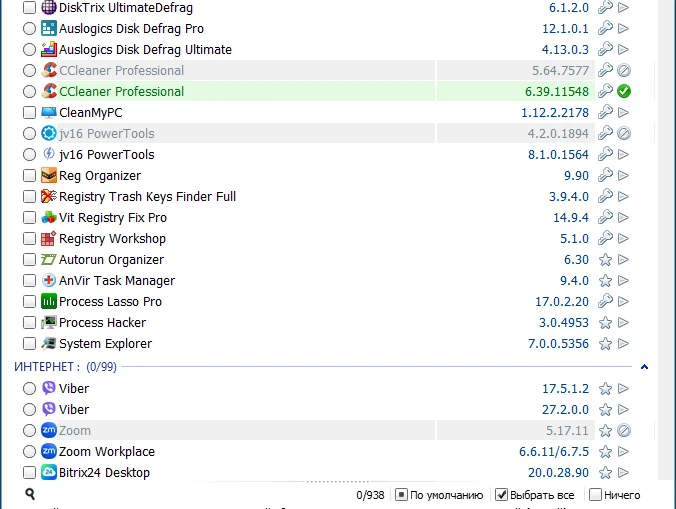Click the search magnifier icon
This screenshot has width=676, height=509.
30,494
